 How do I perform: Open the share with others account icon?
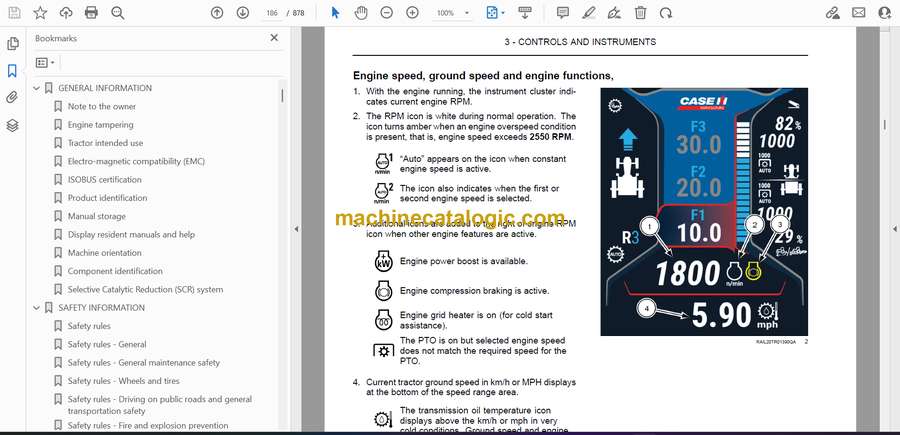tap(885, 13)
